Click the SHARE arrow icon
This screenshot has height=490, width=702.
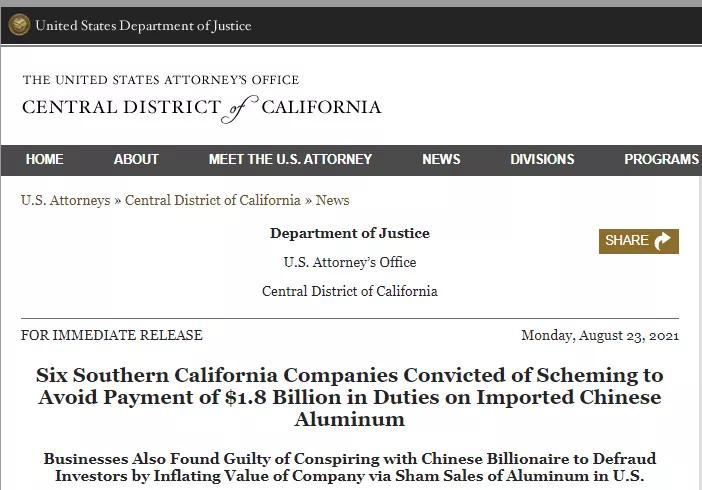point(662,241)
